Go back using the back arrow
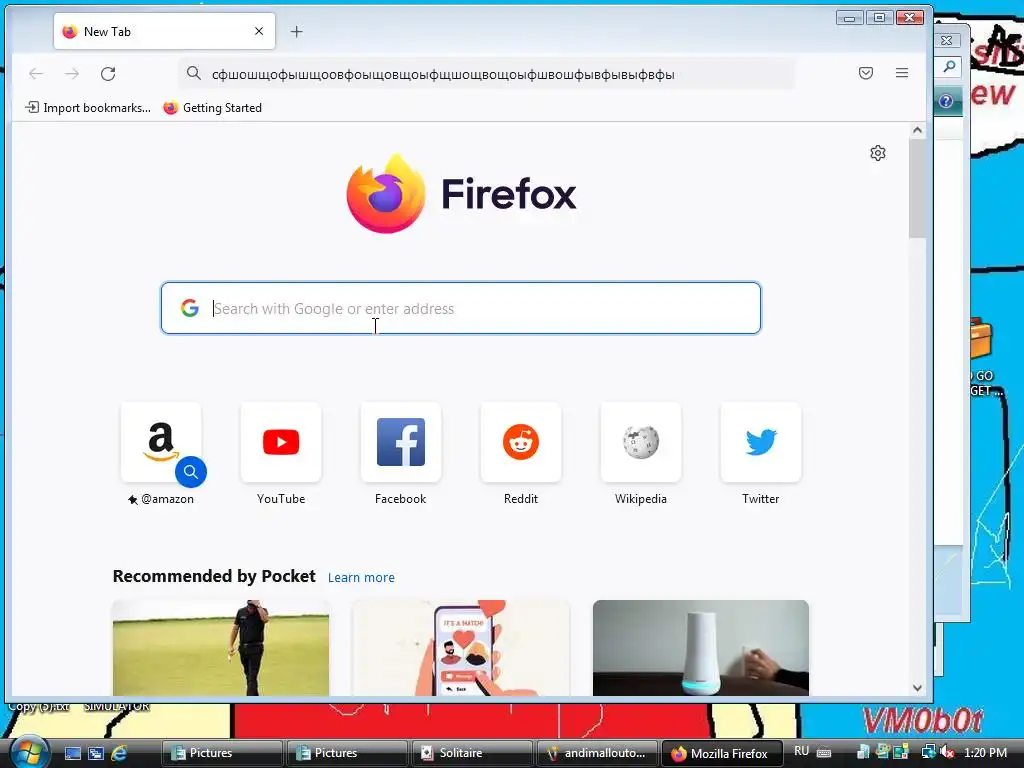This screenshot has height=768, width=1024. pos(36,74)
